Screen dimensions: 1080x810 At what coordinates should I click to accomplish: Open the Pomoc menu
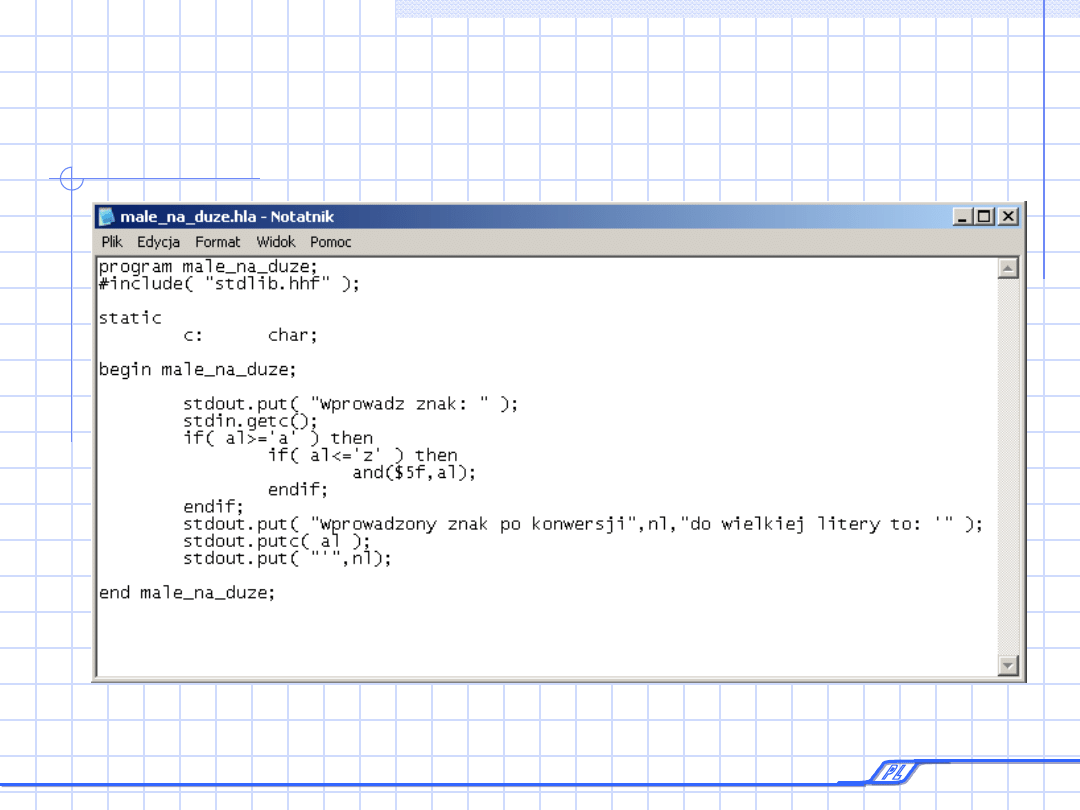pyautogui.click(x=331, y=242)
